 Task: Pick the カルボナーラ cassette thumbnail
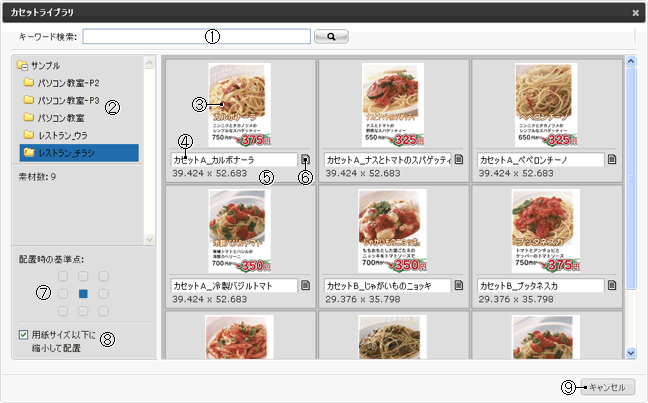point(240,105)
